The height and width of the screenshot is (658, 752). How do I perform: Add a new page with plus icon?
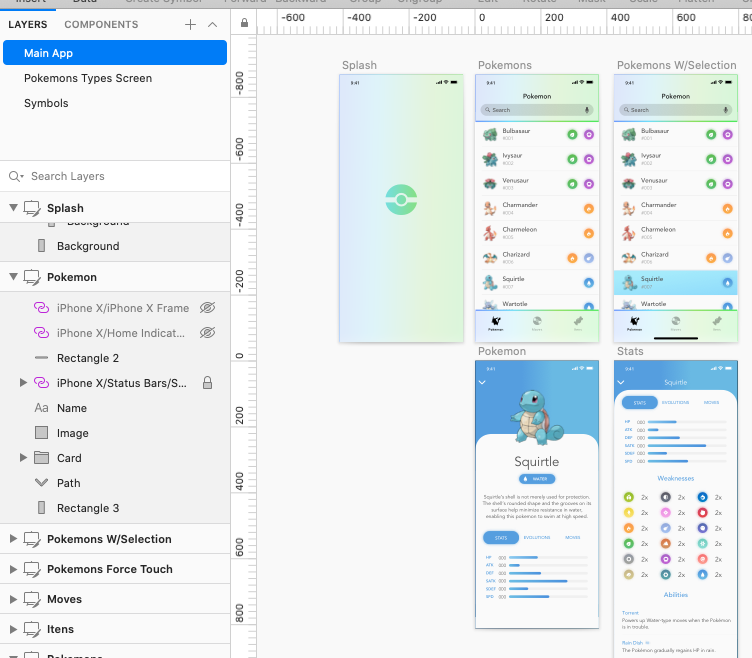[190, 24]
